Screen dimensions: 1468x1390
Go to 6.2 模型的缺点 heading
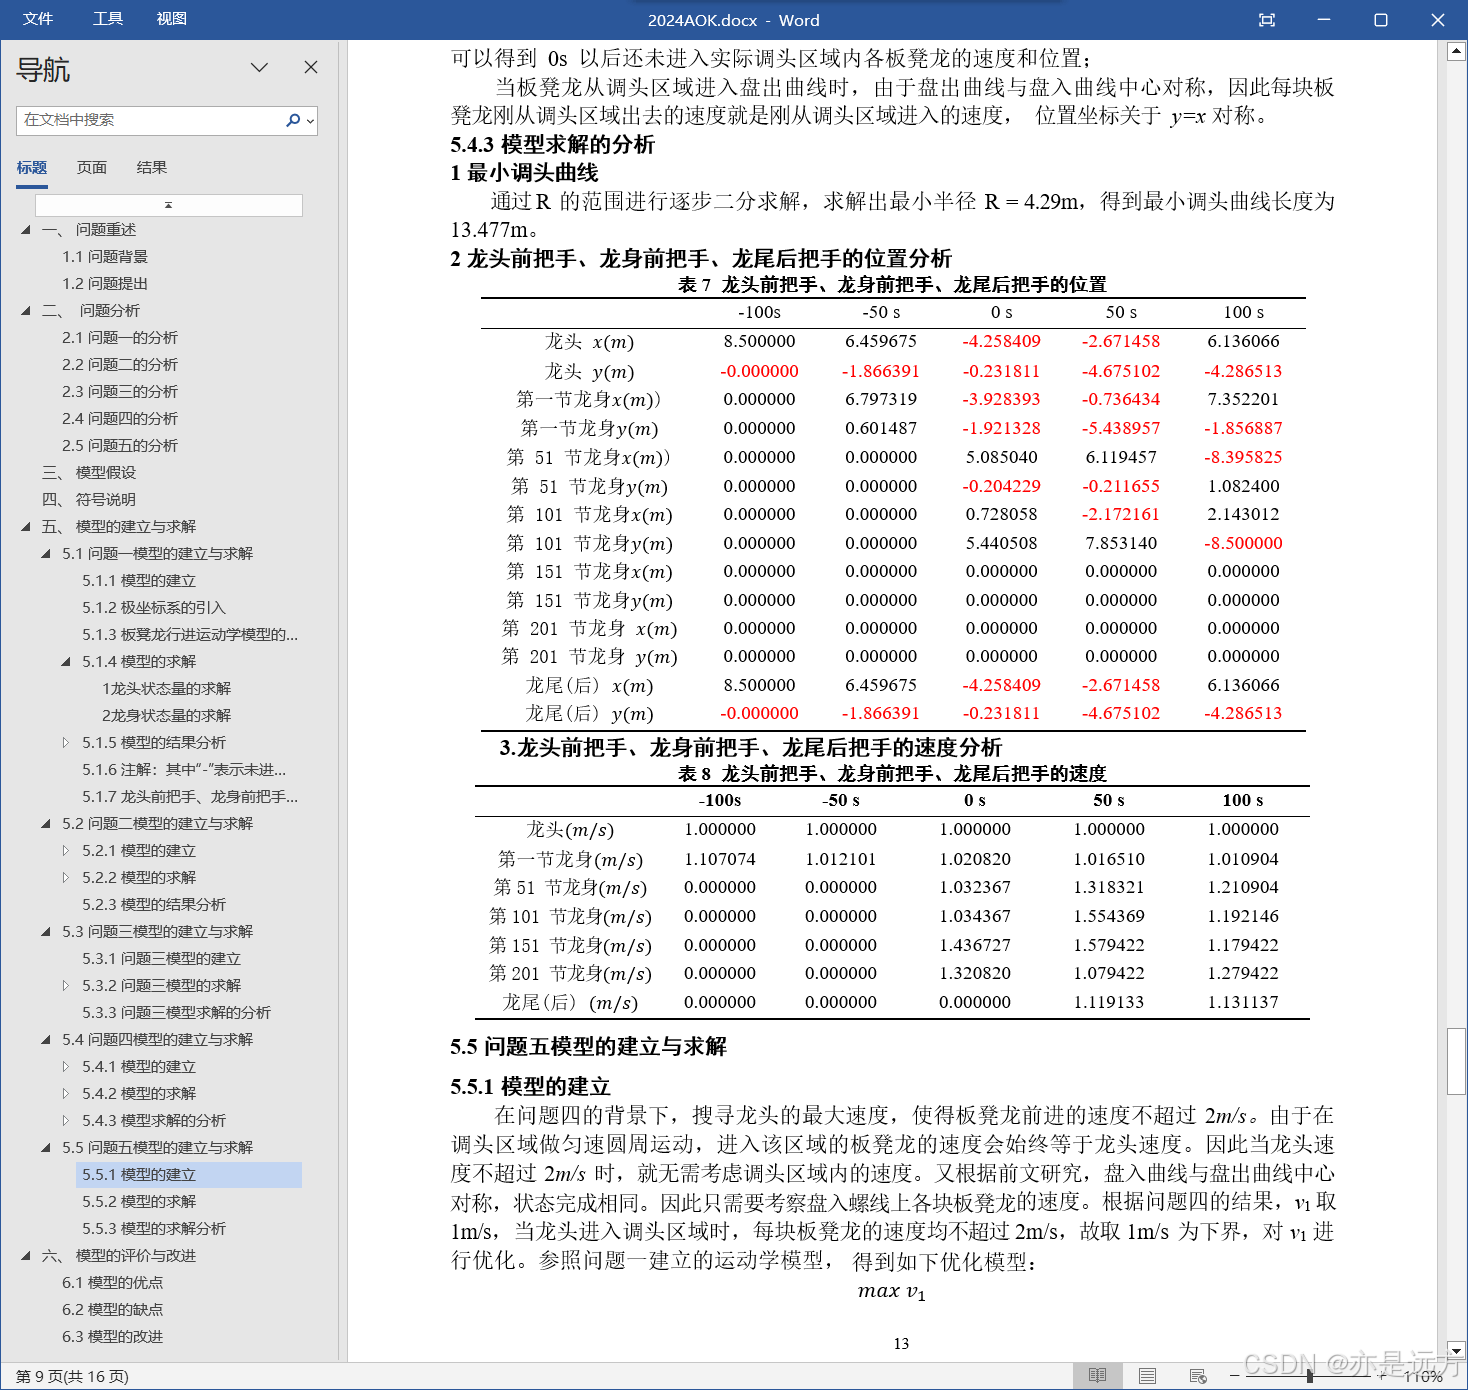[112, 1310]
